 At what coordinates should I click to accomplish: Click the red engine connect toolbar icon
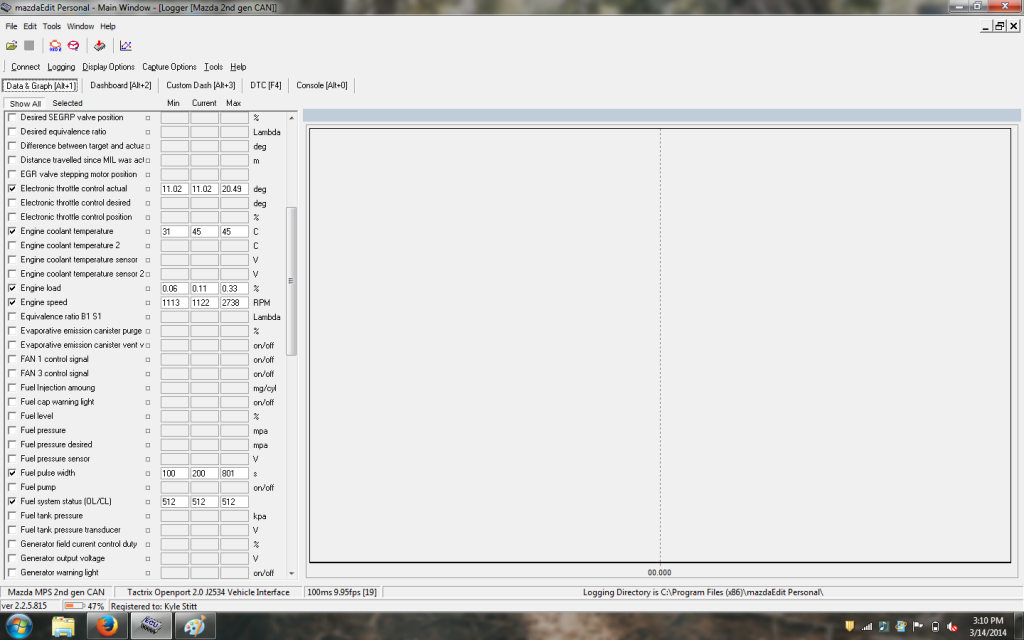click(x=56, y=46)
